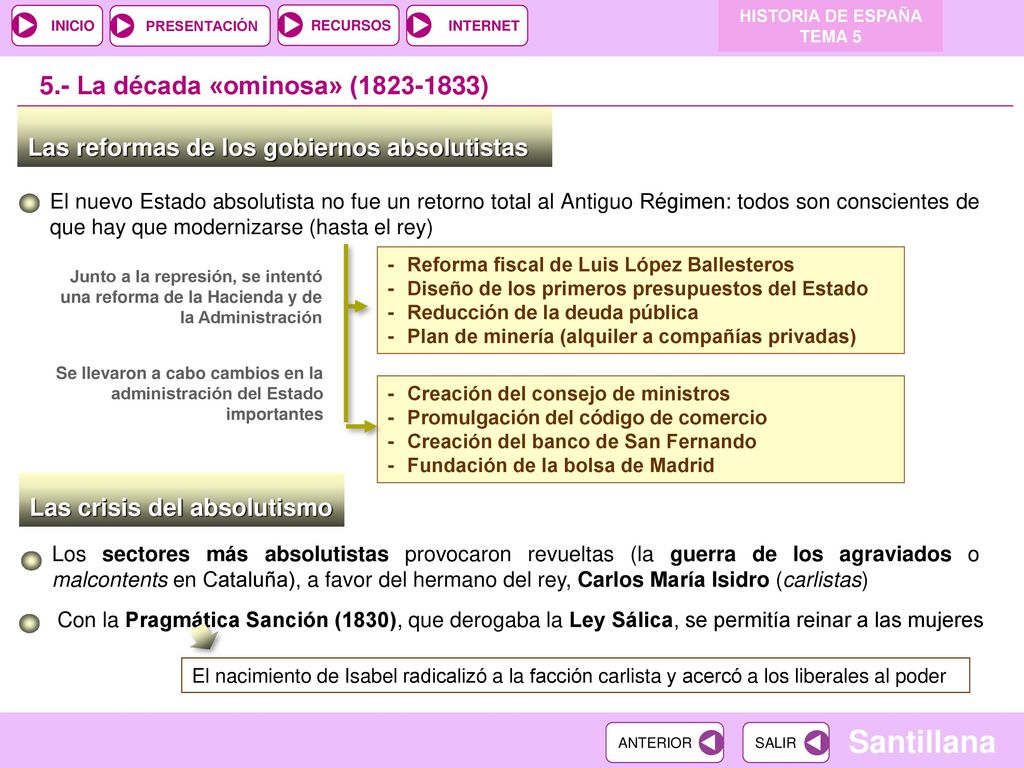The height and width of the screenshot is (768, 1024).
Task: Exit with the SALIR button
Action: click(x=786, y=743)
